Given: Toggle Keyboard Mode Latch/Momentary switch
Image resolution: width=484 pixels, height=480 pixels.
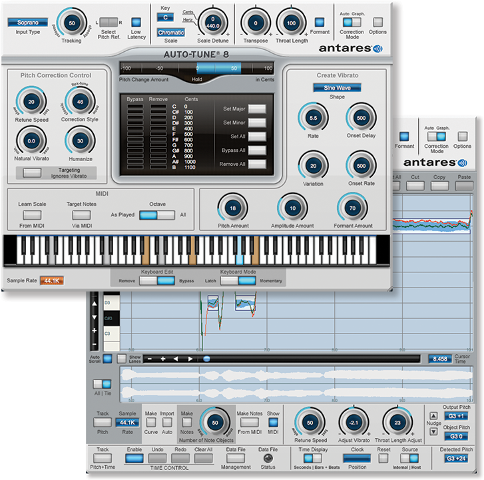Looking at the screenshot, I should pyautogui.click(x=238, y=281).
